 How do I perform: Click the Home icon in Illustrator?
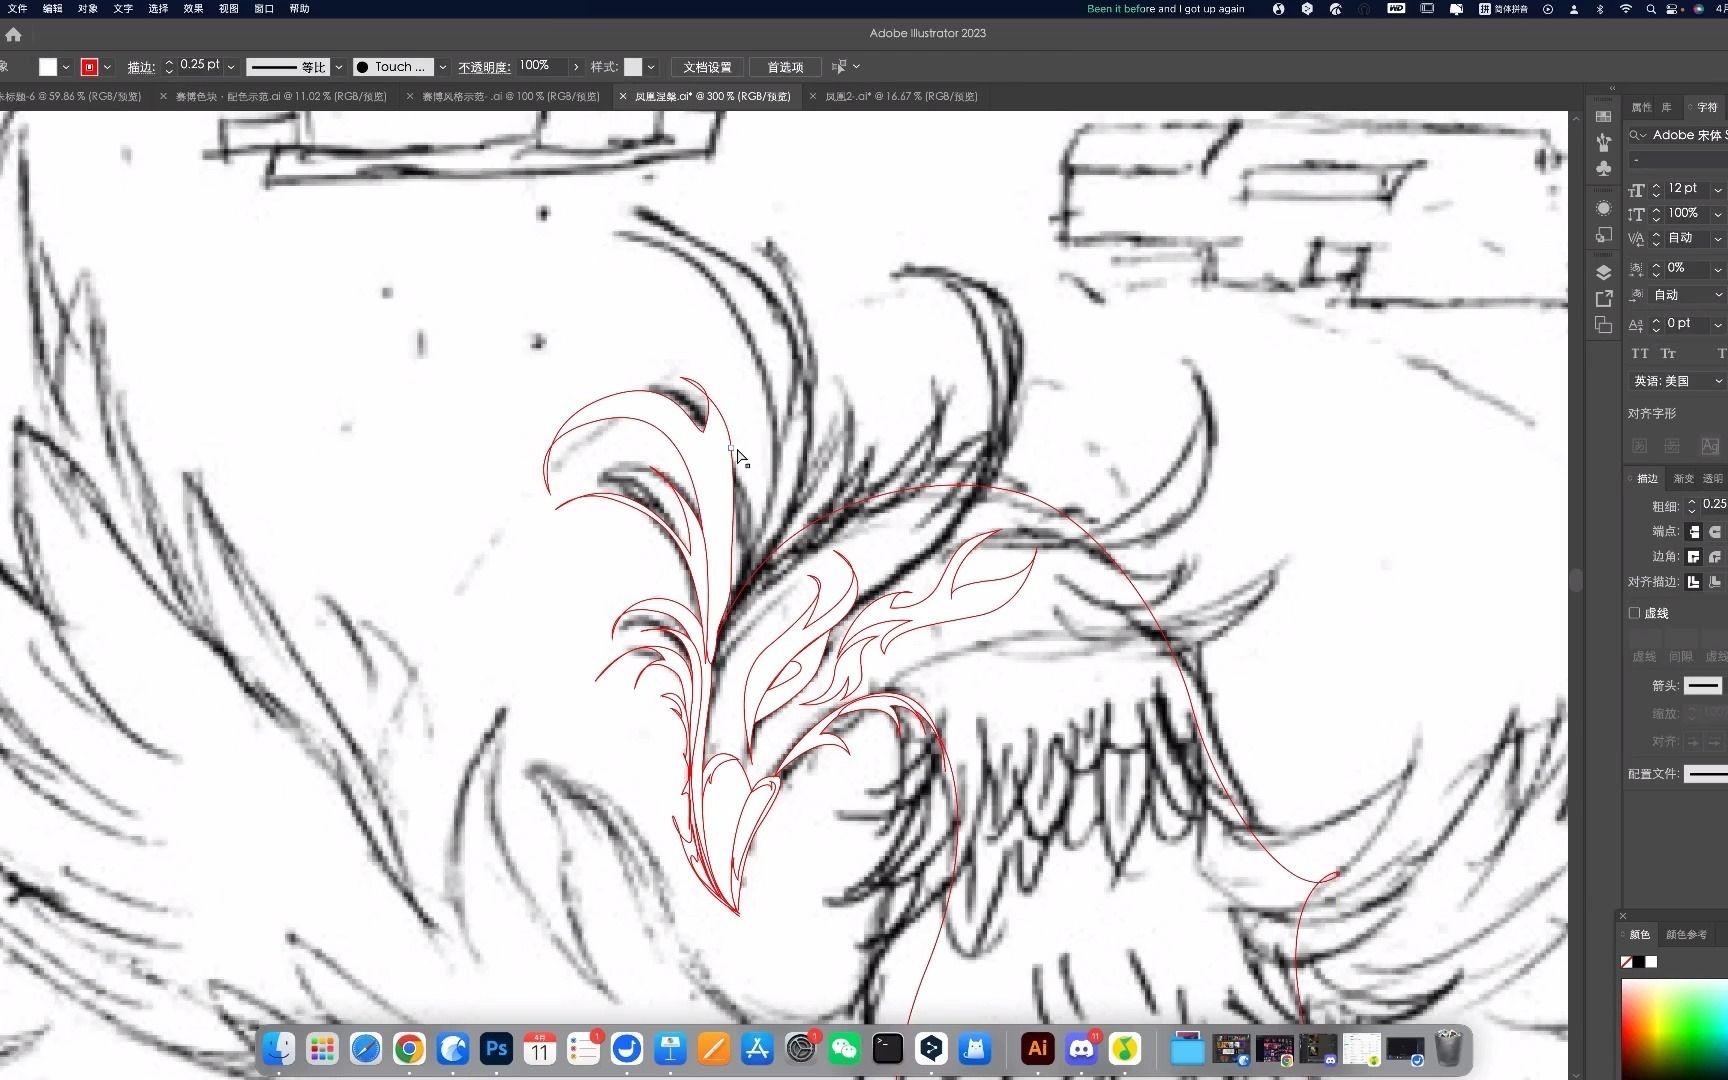[x=13, y=34]
